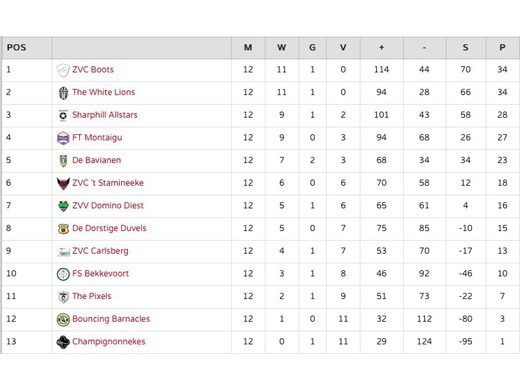Click The White Lions crest icon

[x=63, y=93]
